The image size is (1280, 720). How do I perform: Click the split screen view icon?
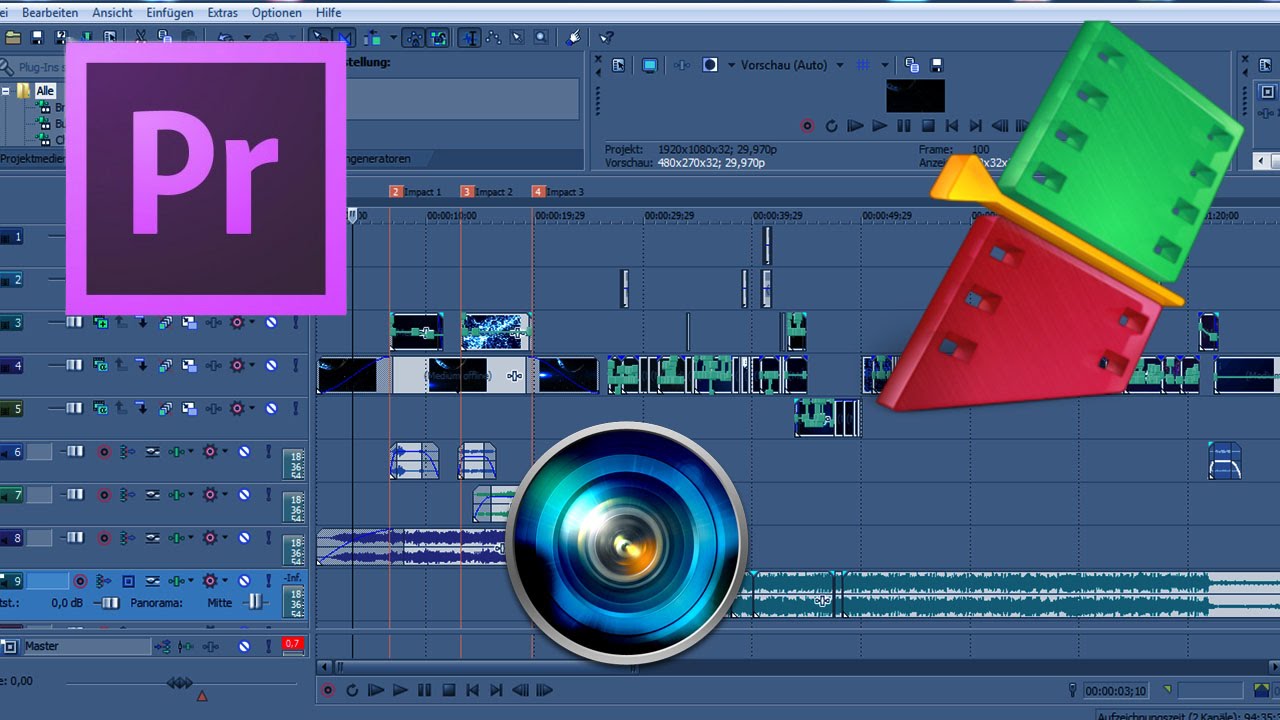click(710, 65)
